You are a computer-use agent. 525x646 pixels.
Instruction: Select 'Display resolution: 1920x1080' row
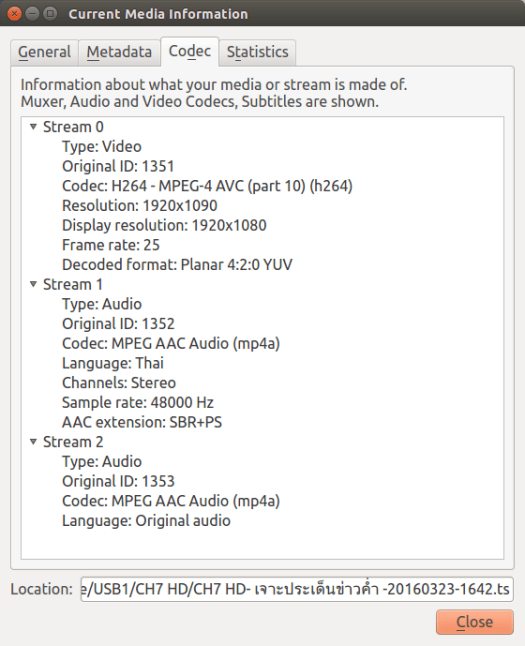[x=164, y=225]
